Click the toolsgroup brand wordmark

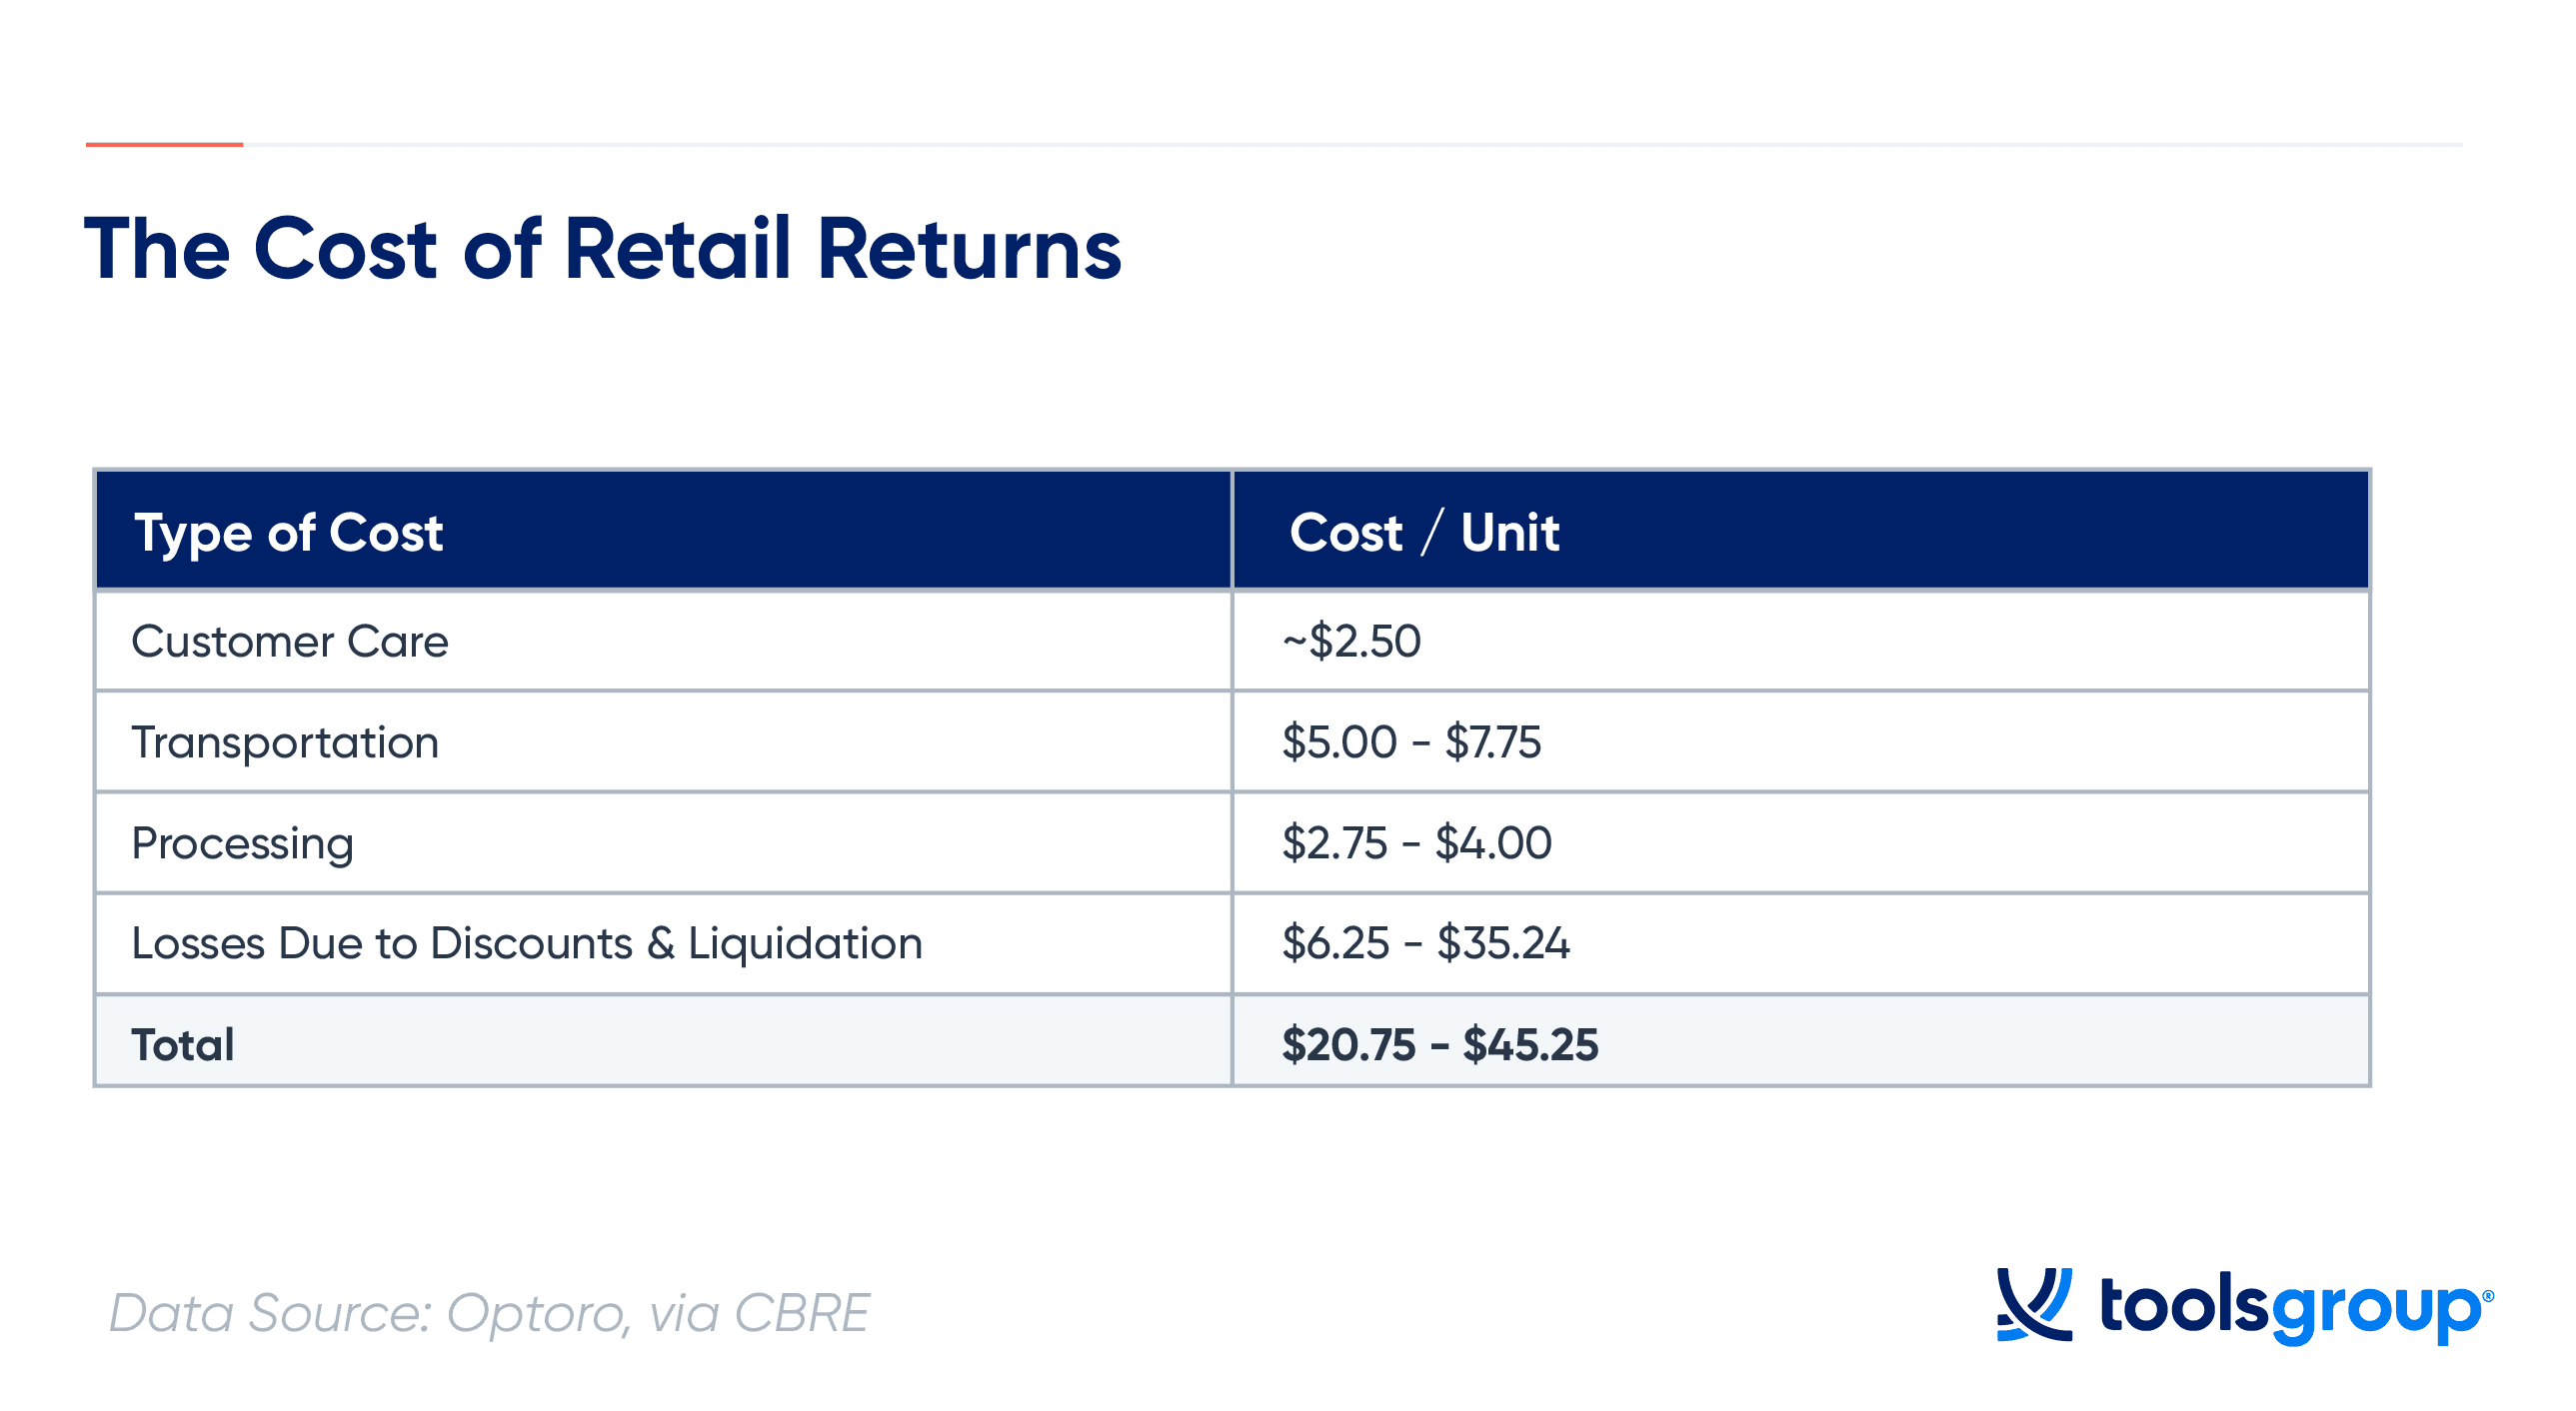2291,1309
